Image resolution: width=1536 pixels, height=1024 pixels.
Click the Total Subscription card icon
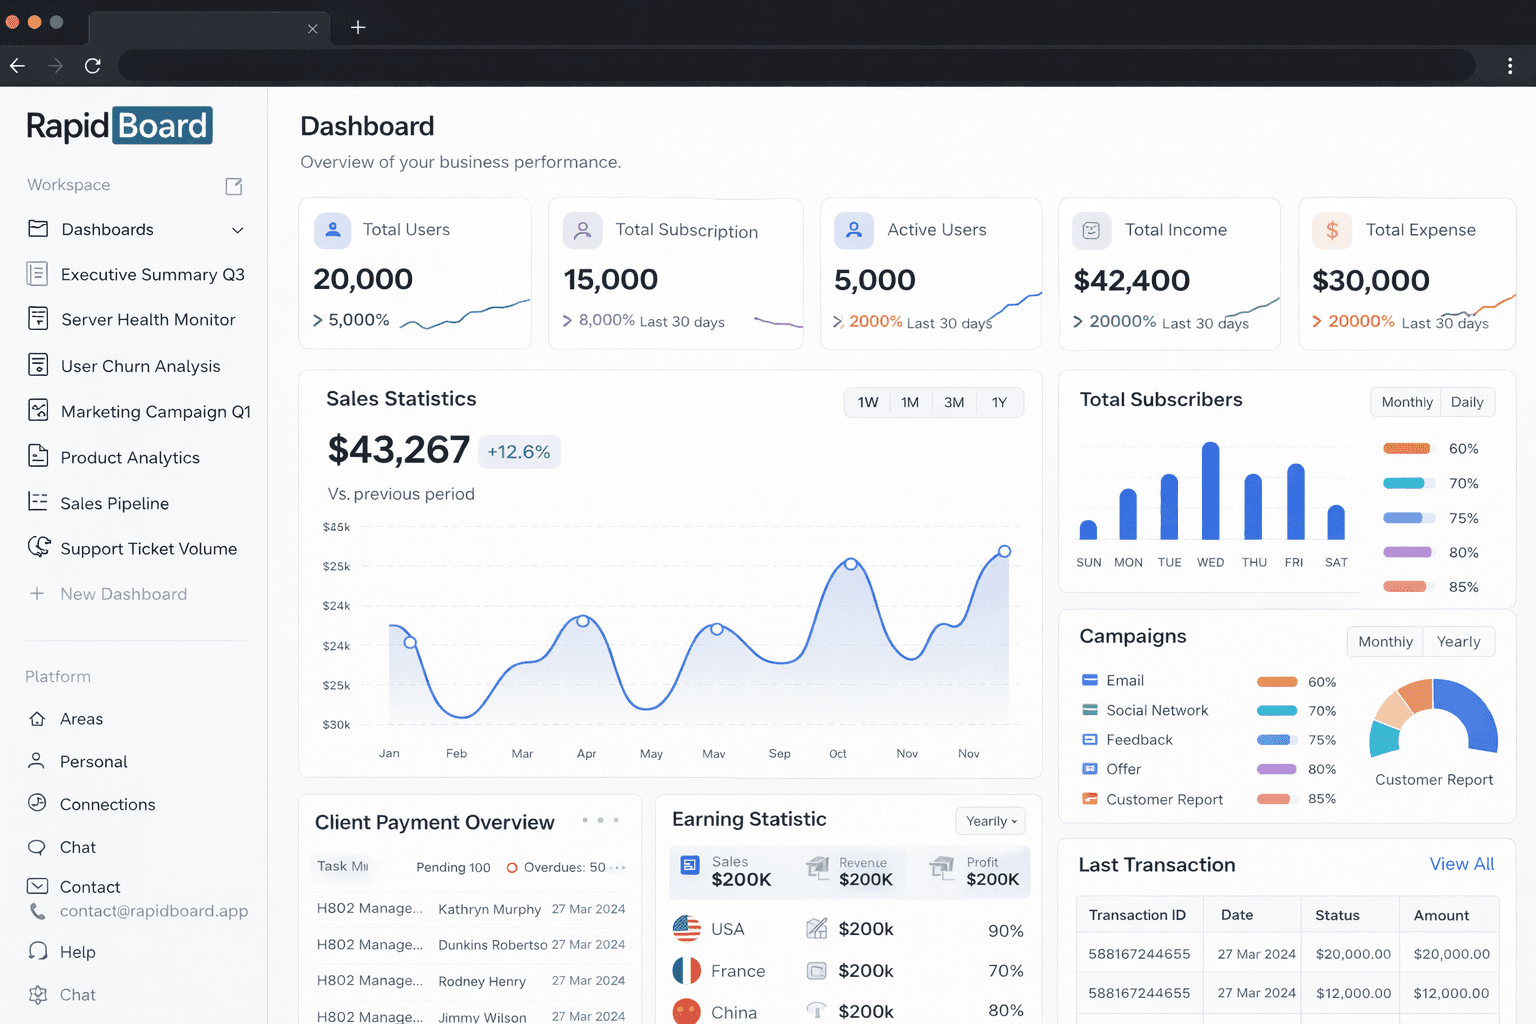582,230
